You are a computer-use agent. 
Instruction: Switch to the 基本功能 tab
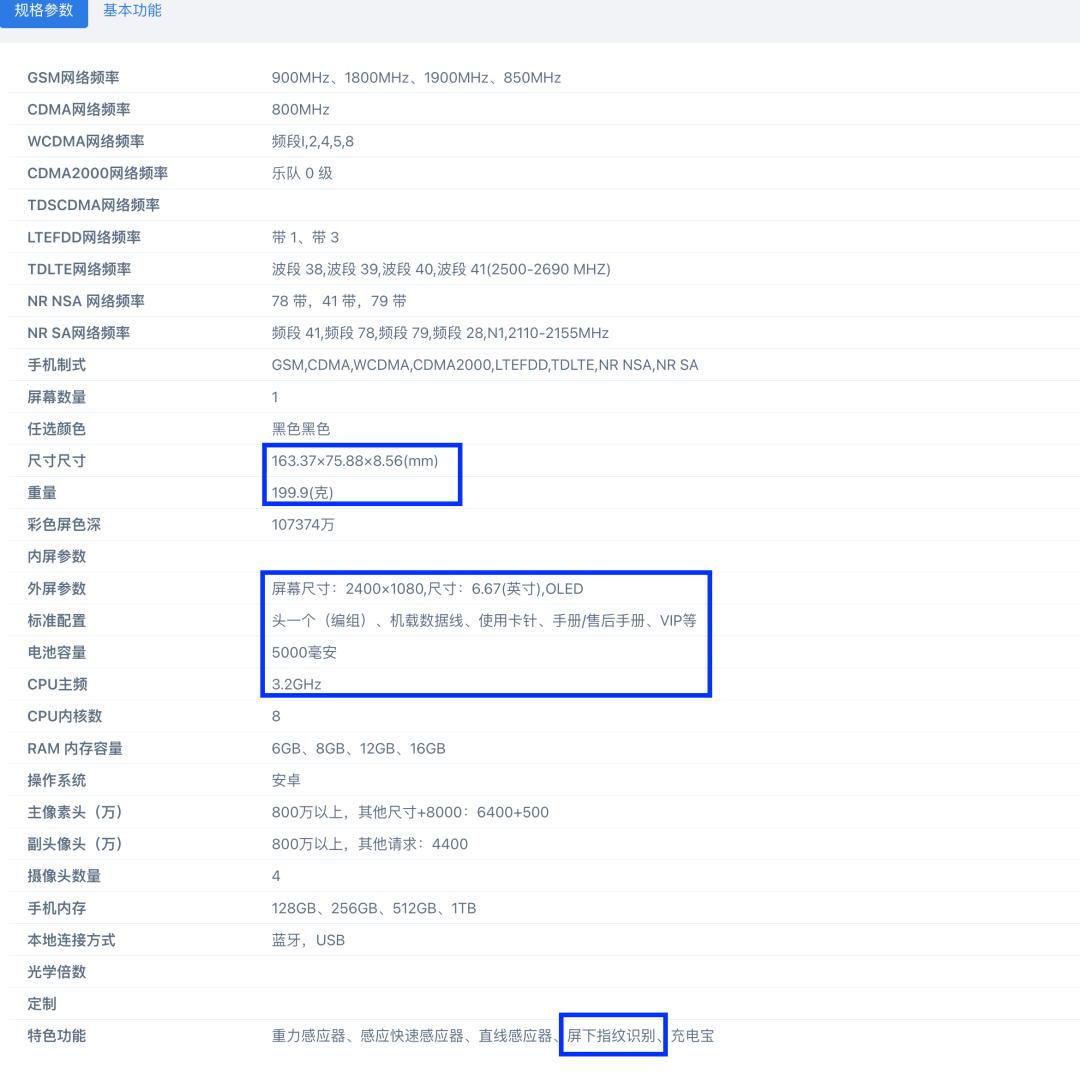pos(131,13)
